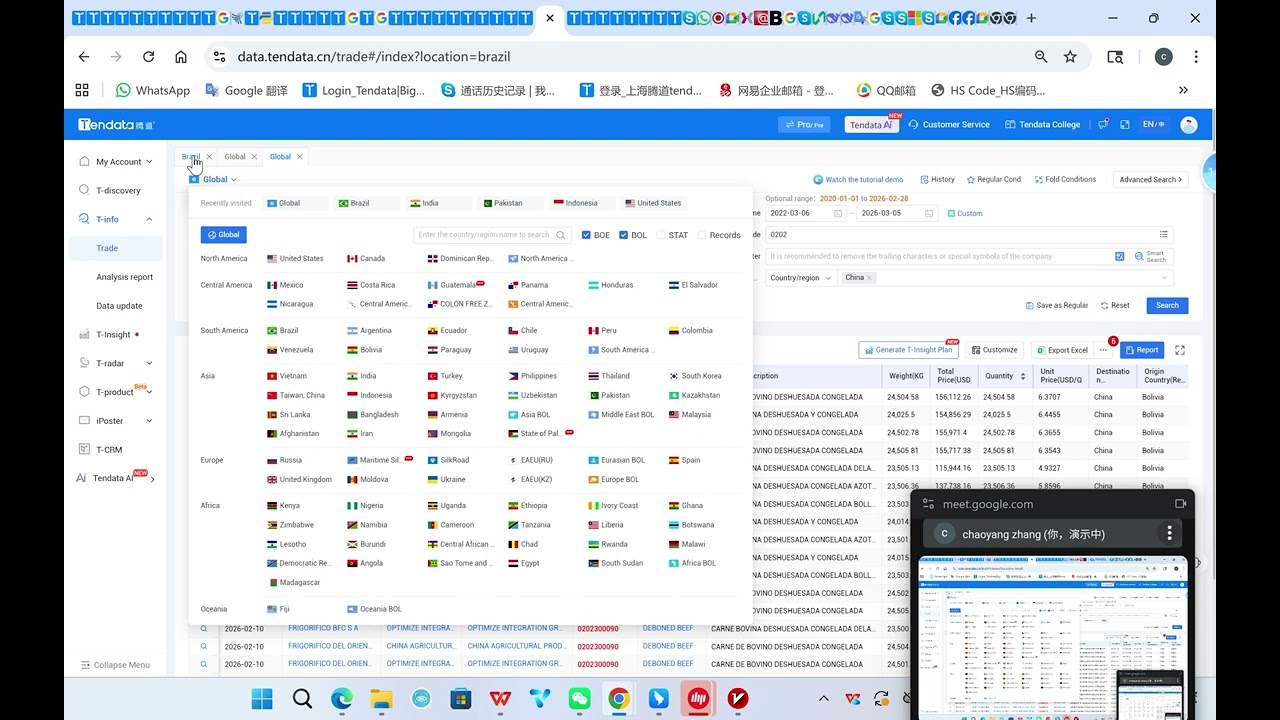Open WPS Office from the taskbar
Screen dimensions: 1280x720
pyautogui.click(x=500, y=698)
